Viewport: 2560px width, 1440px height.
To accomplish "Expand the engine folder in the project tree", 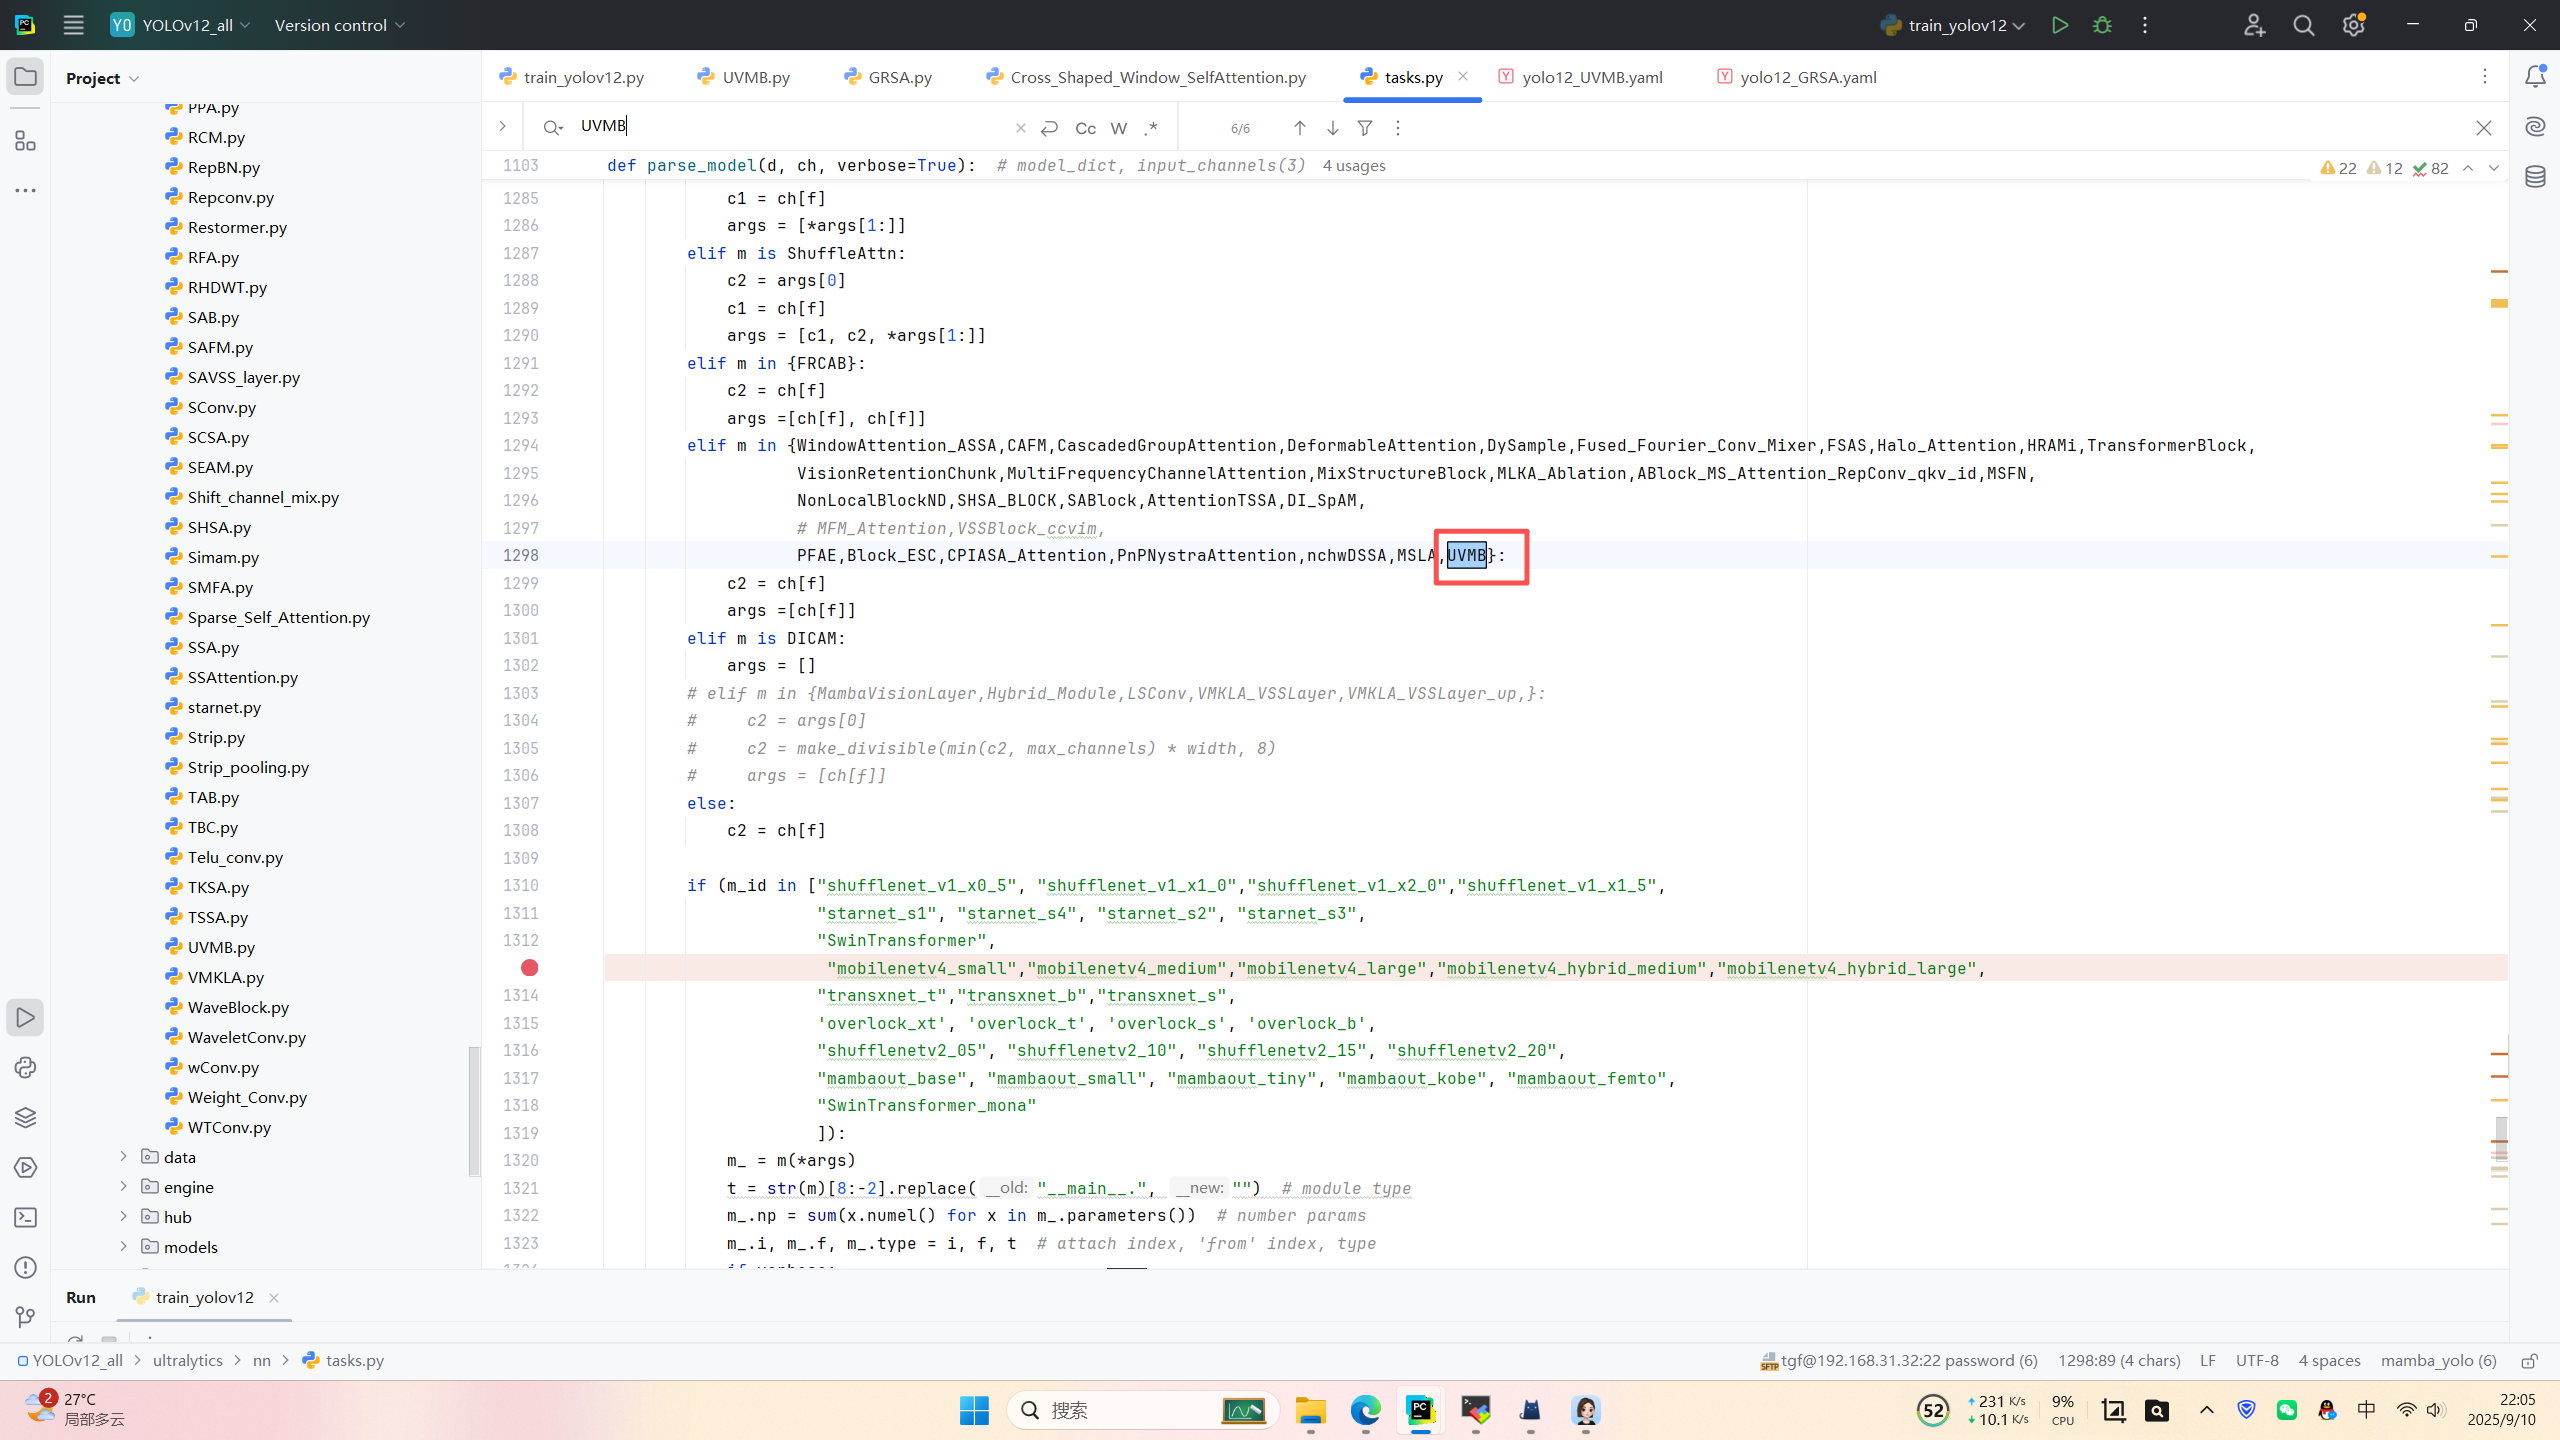I will pos(123,1187).
